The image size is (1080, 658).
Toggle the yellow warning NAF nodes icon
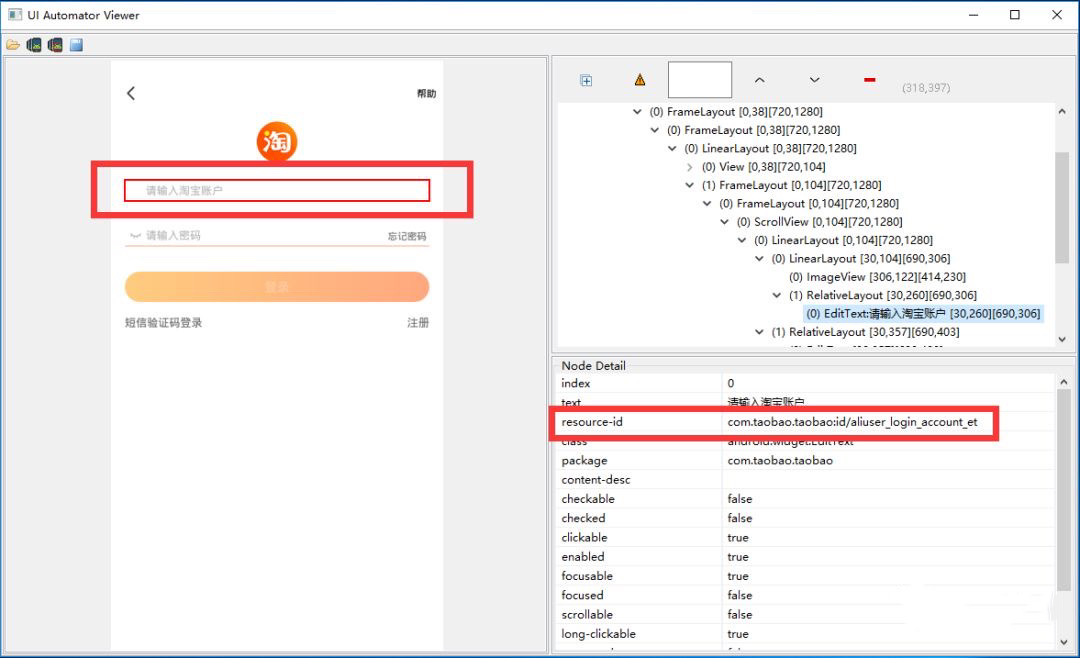point(640,80)
